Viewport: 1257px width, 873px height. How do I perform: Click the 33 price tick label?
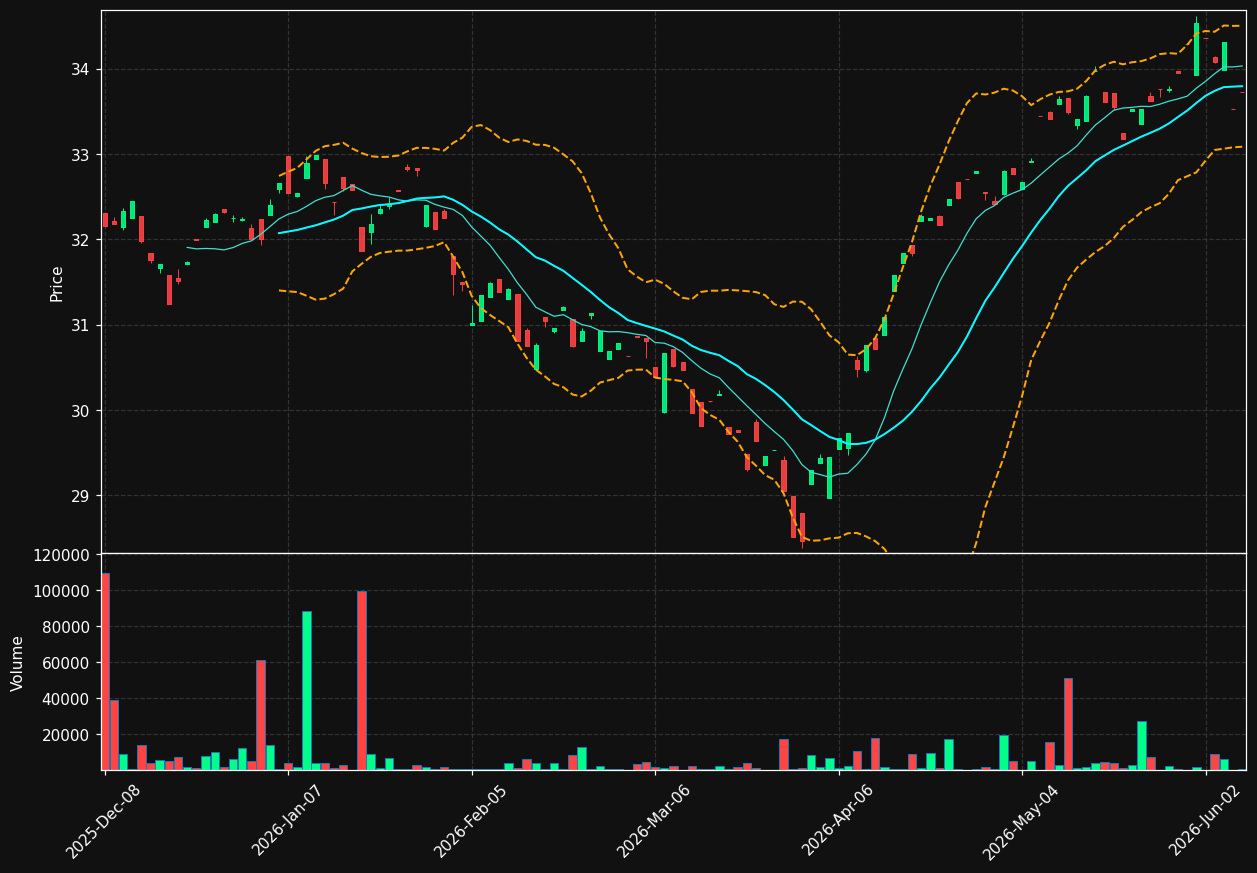(80, 155)
